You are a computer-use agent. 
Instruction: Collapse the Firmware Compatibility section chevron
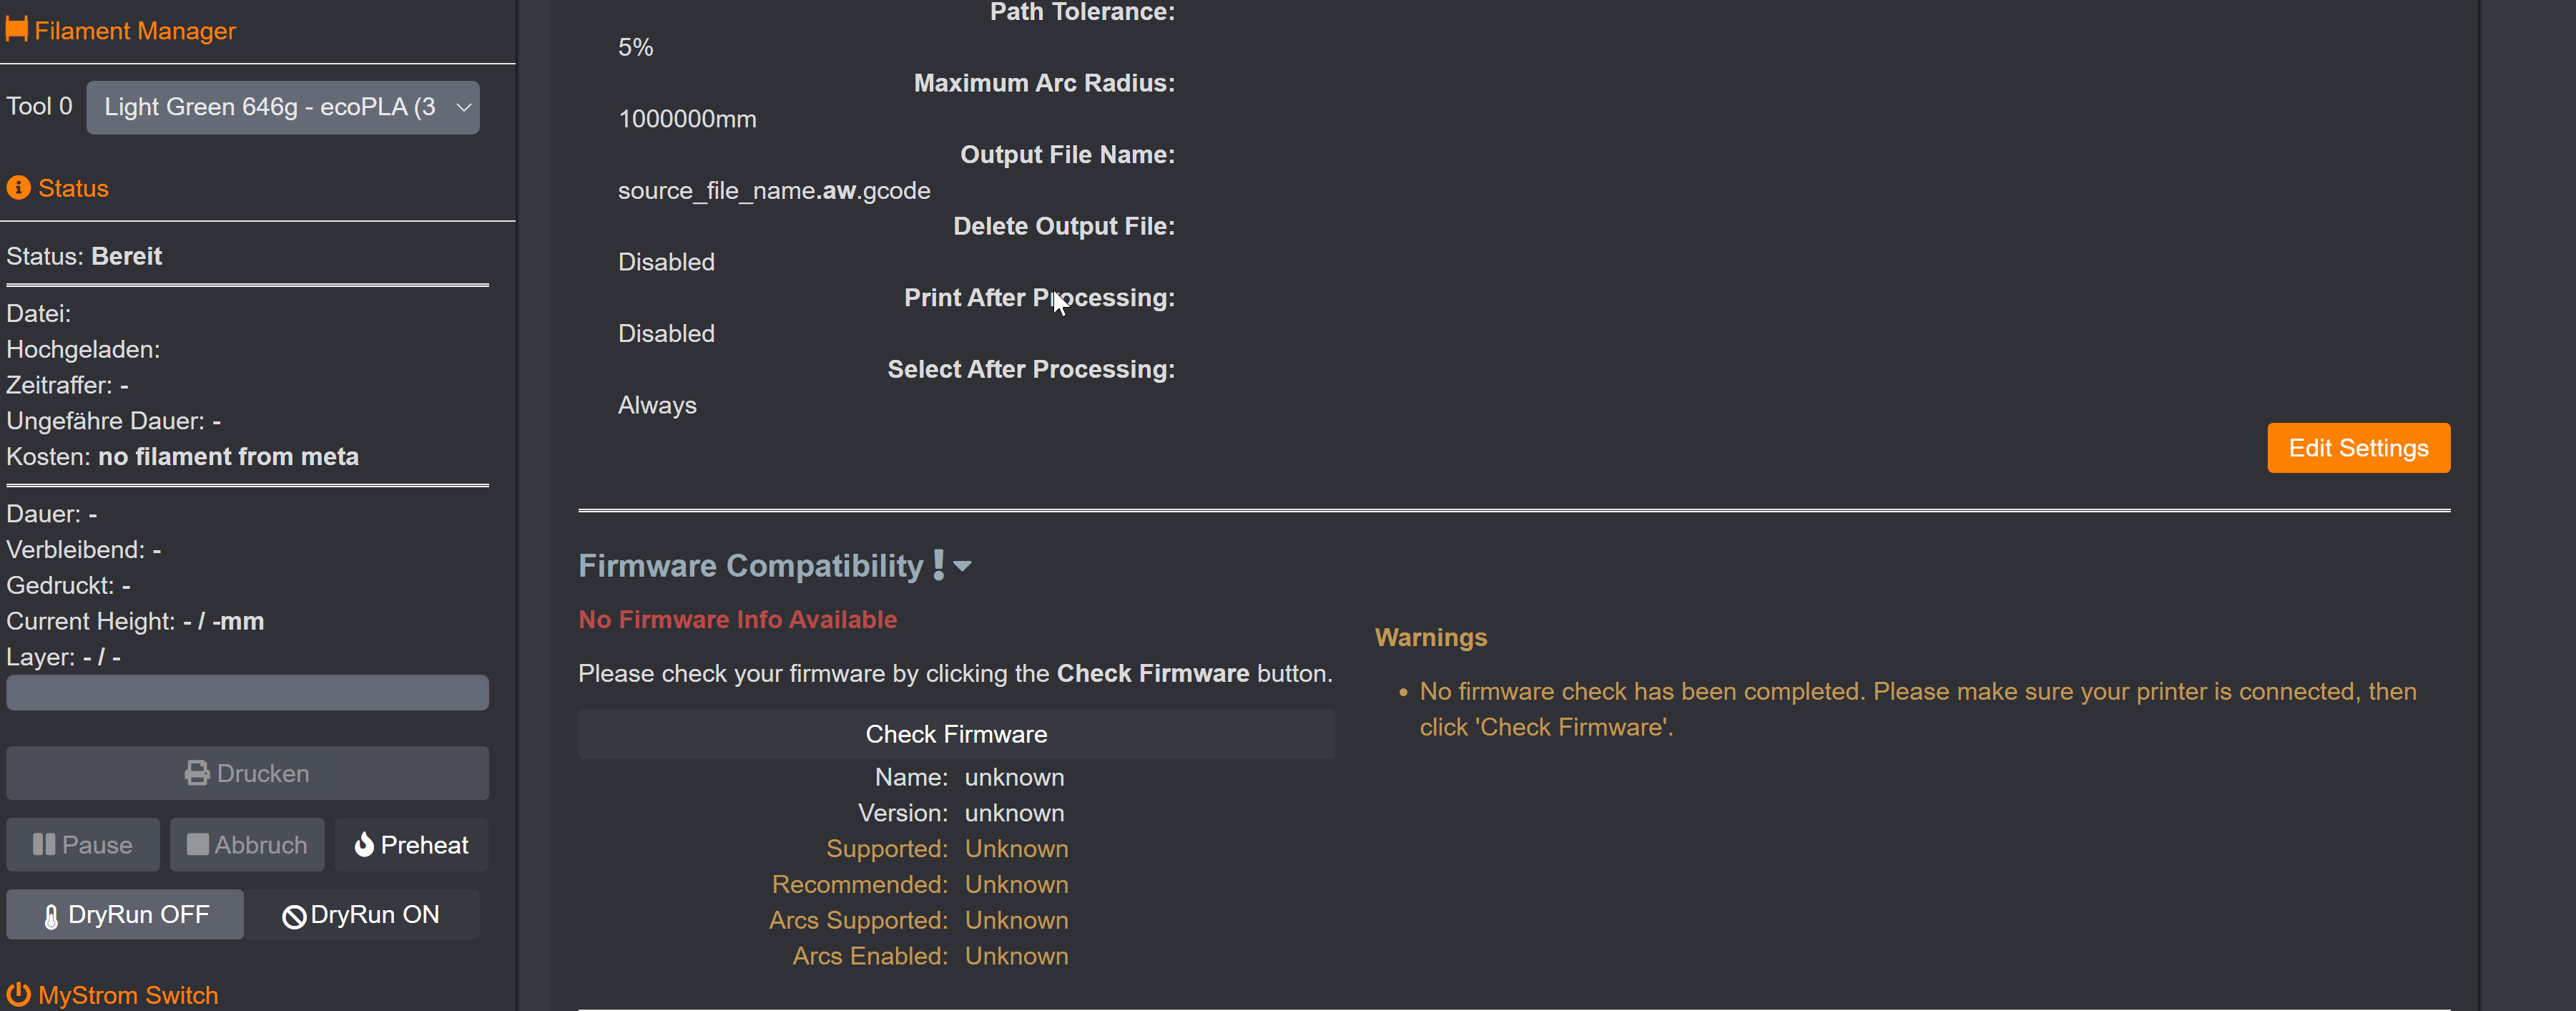(963, 565)
